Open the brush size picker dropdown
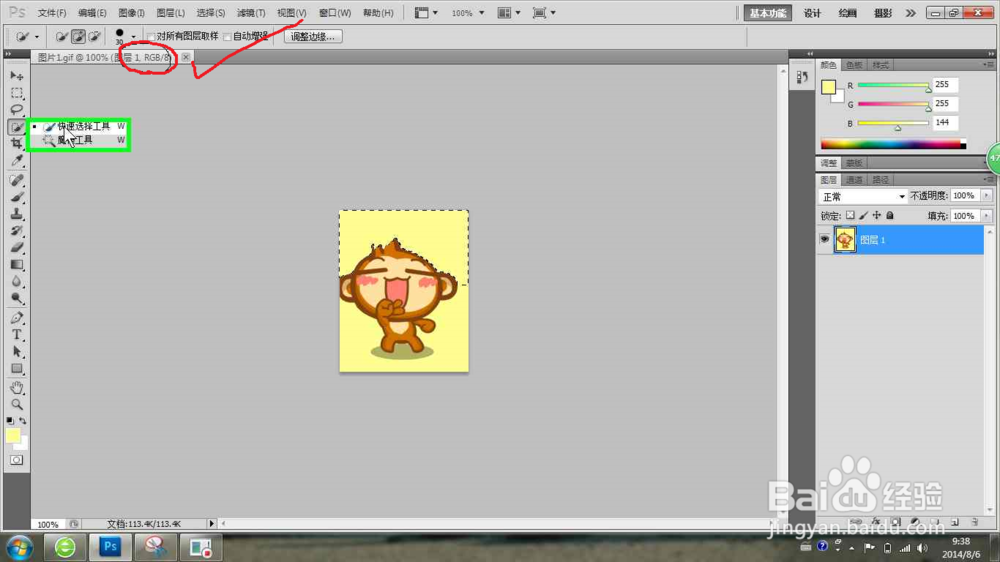The image size is (1000, 562). [133, 37]
